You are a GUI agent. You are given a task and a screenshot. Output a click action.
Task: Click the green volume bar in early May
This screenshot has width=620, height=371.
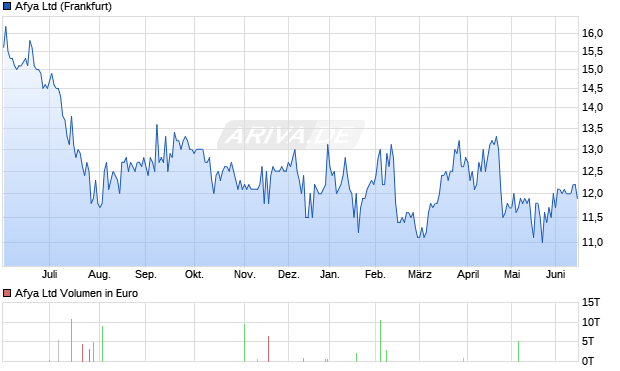pyautogui.click(x=518, y=351)
